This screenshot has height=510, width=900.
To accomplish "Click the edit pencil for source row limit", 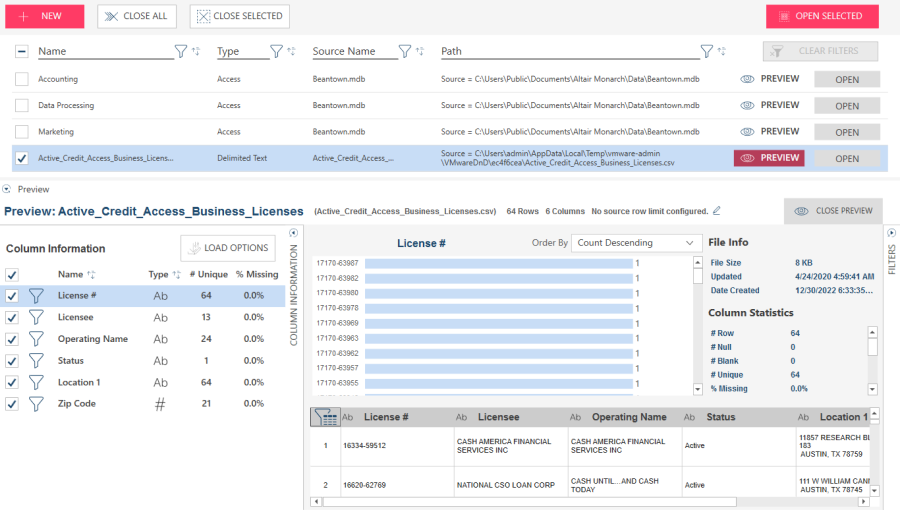I will [x=716, y=211].
